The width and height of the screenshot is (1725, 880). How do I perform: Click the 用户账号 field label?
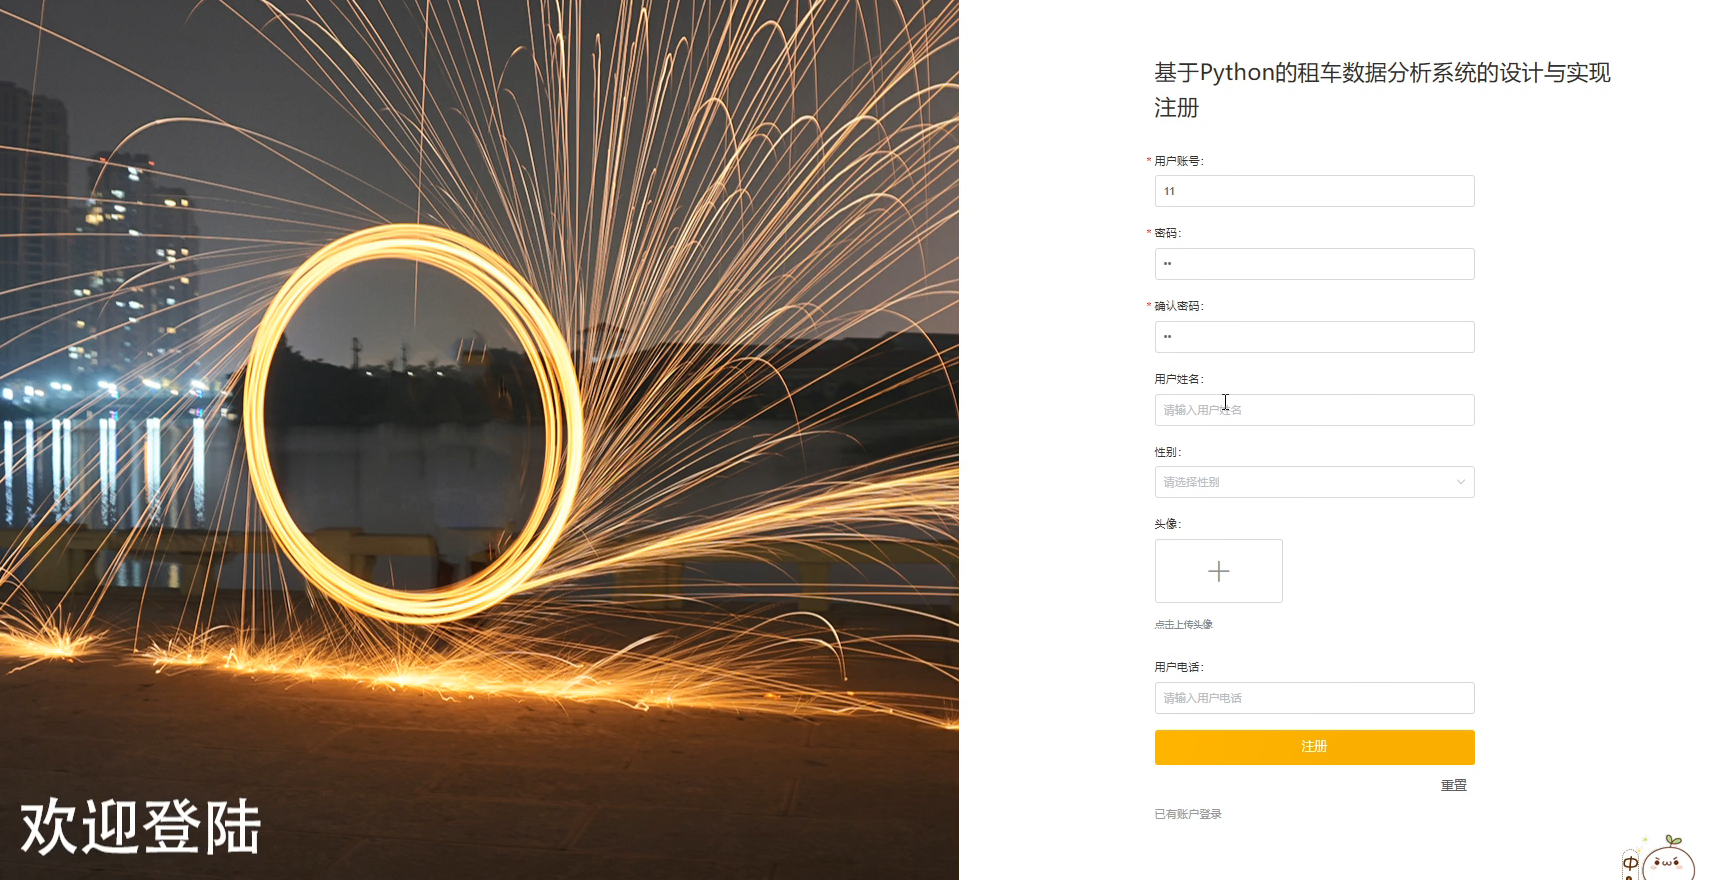click(x=1178, y=161)
